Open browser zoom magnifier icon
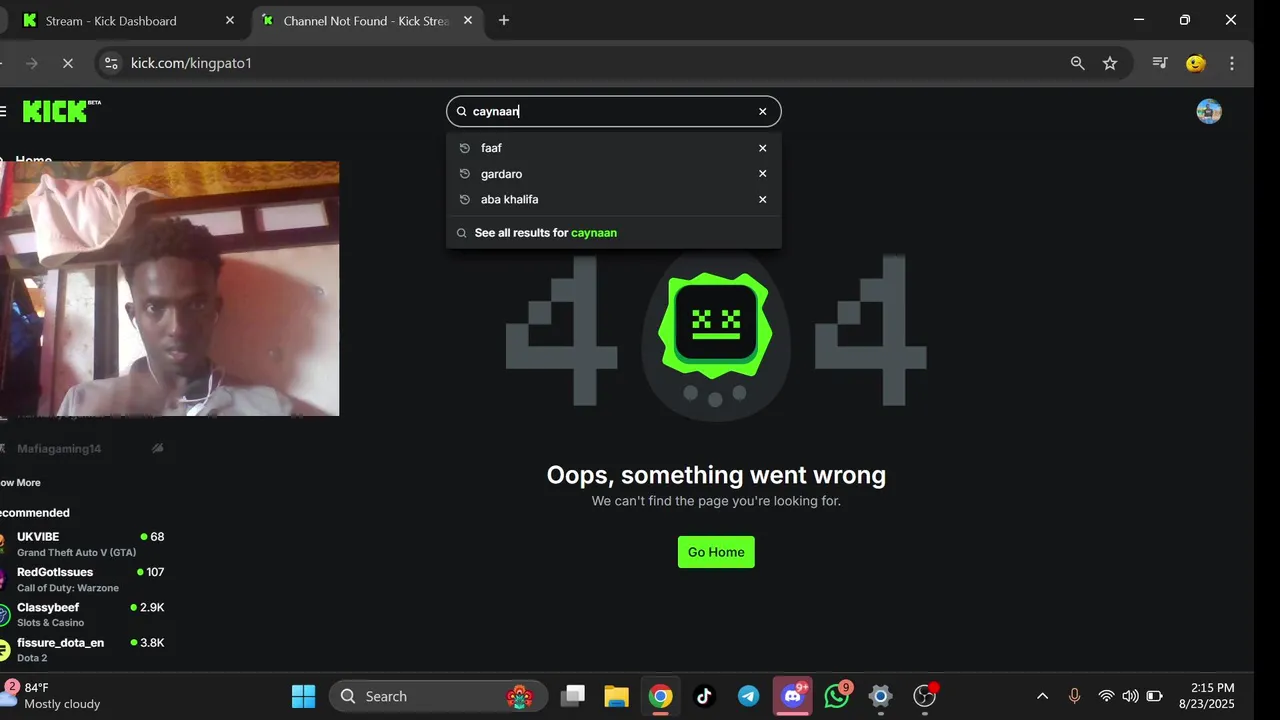Screen dimensions: 1280x720 coord(1077,63)
